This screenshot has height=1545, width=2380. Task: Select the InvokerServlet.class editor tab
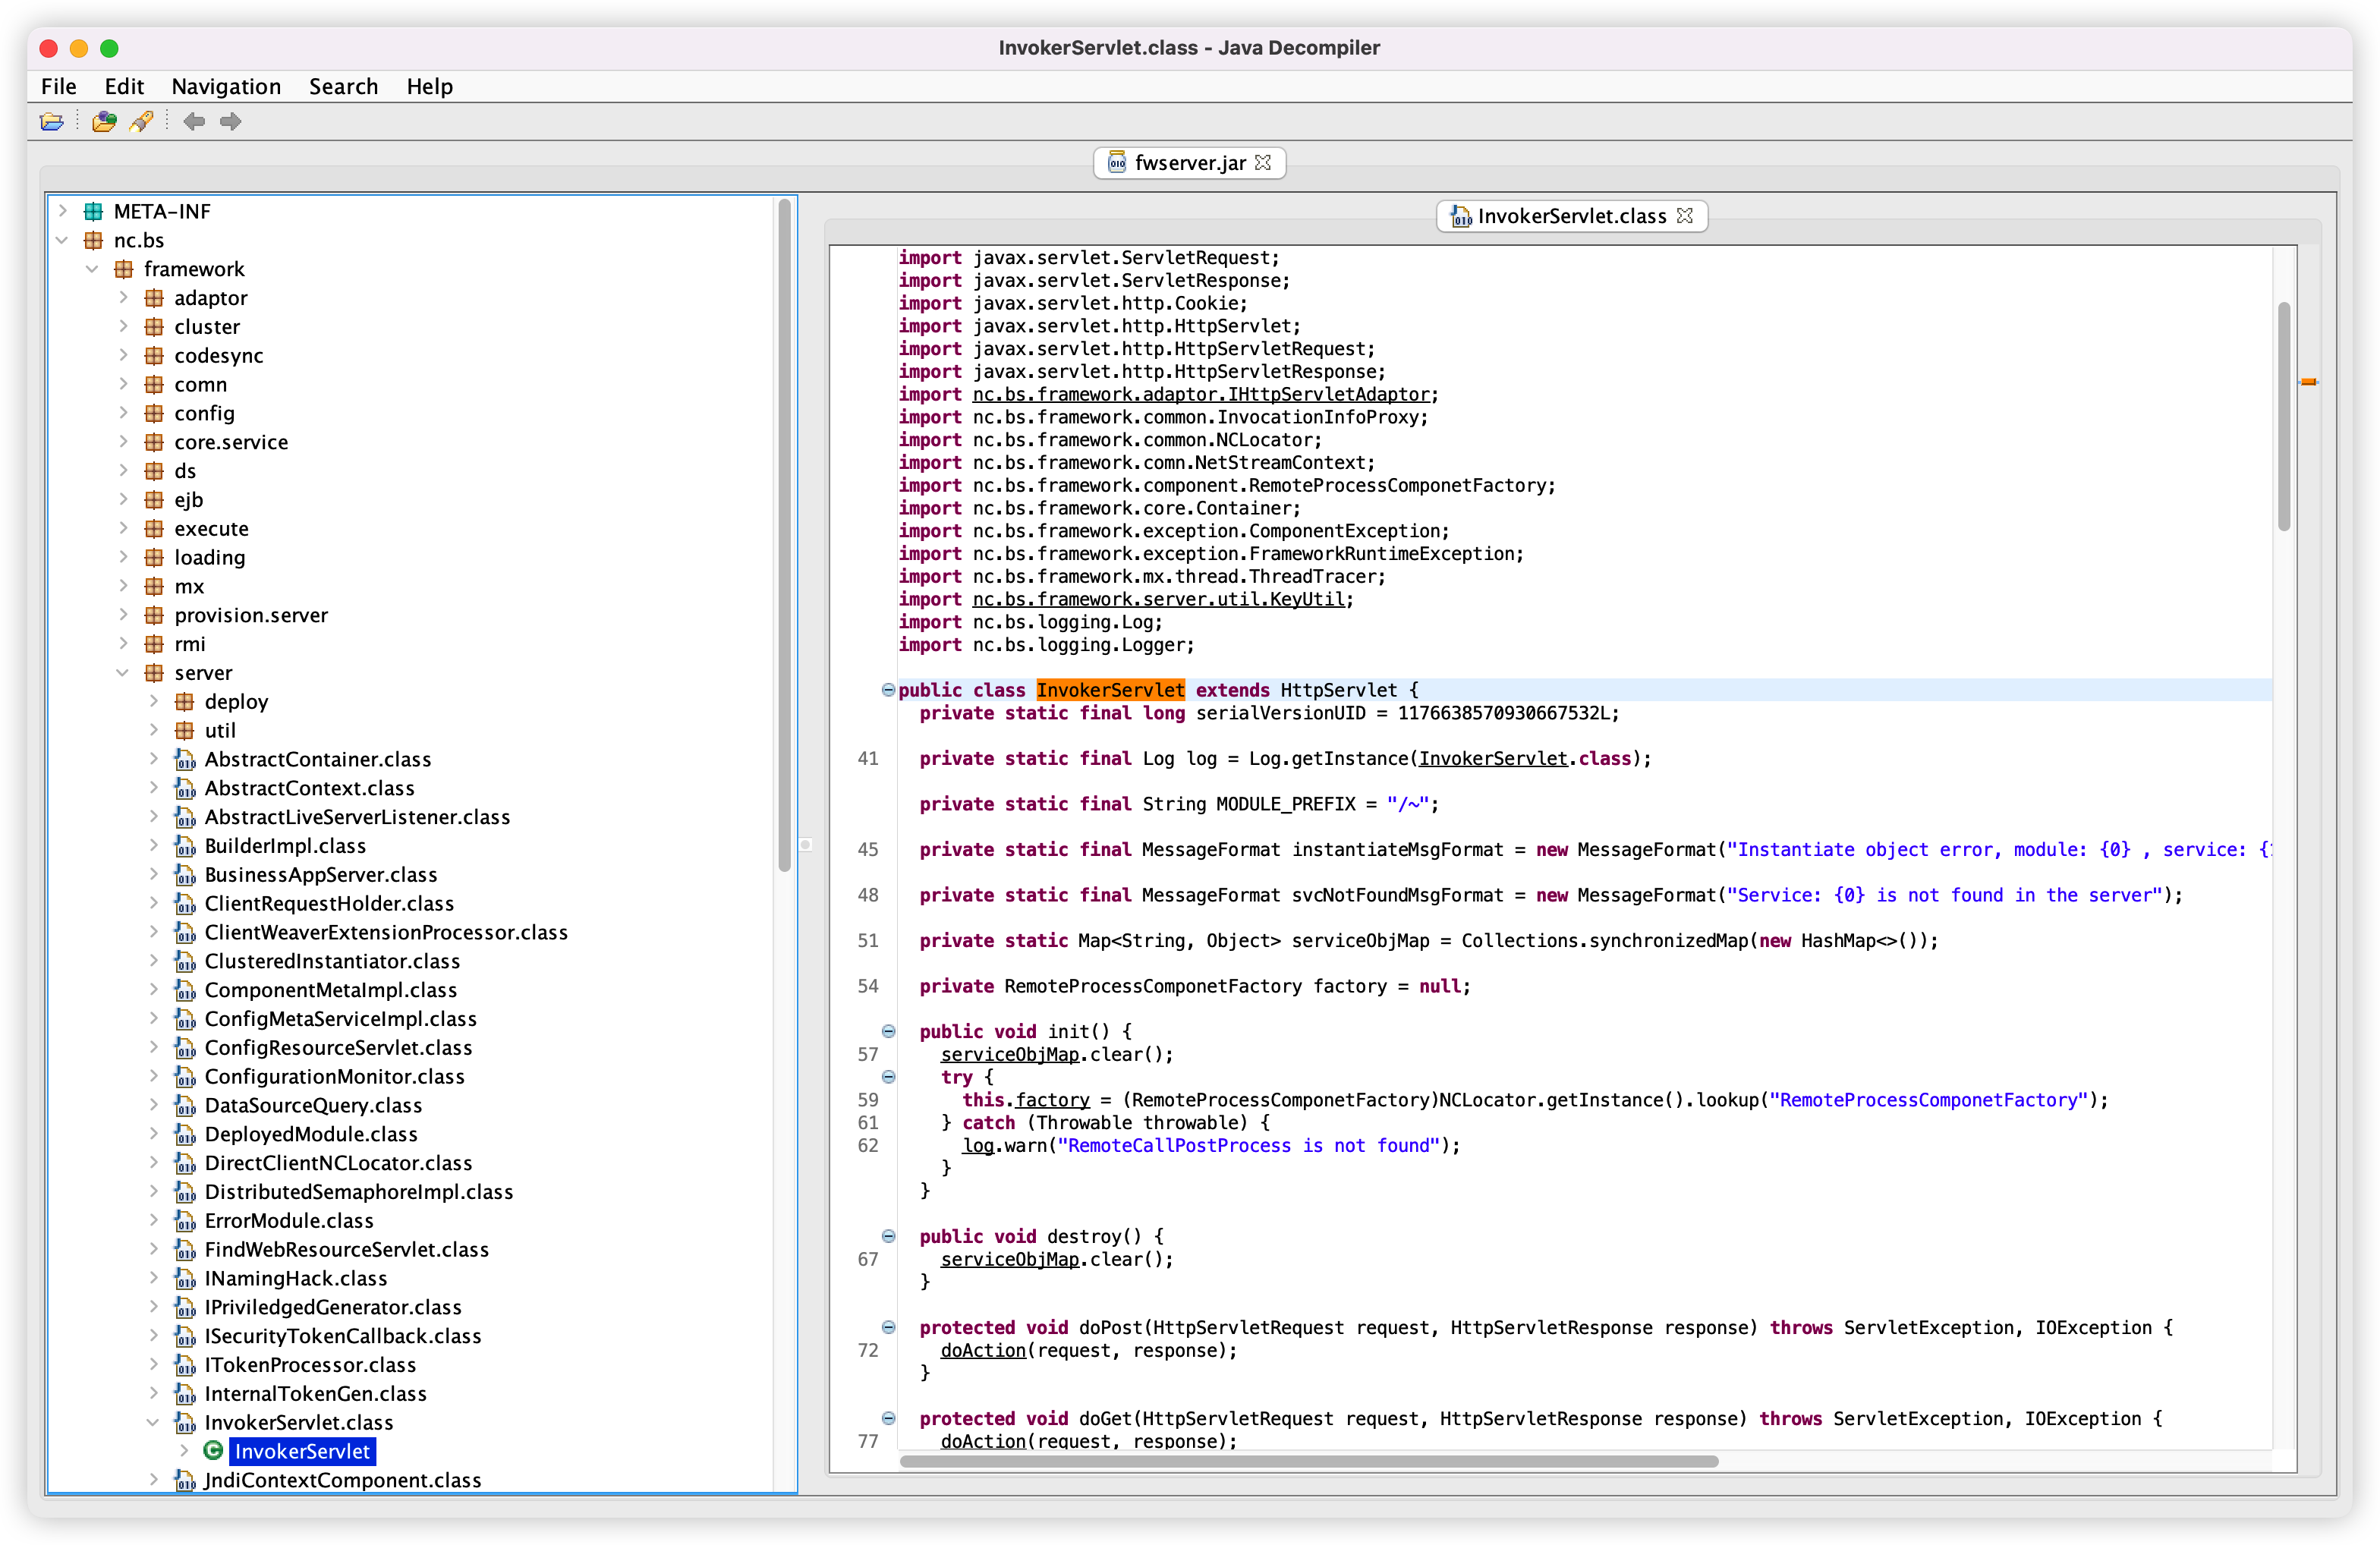[1571, 216]
